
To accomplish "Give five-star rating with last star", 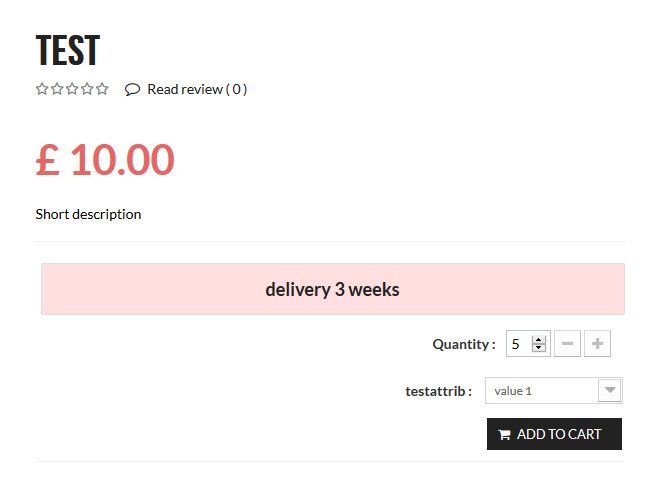I will (x=102, y=89).
